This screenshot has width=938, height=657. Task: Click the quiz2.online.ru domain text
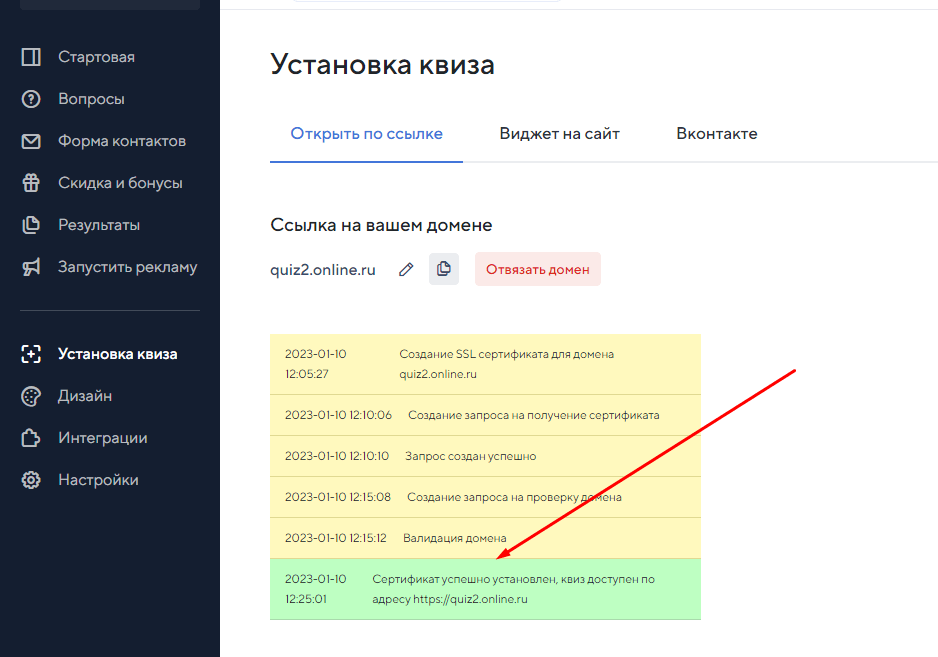[x=323, y=270]
